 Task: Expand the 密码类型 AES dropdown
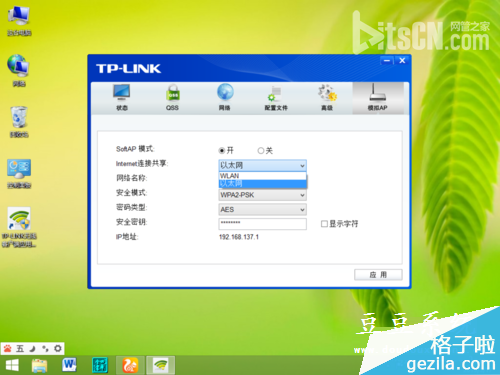tap(263, 209)
